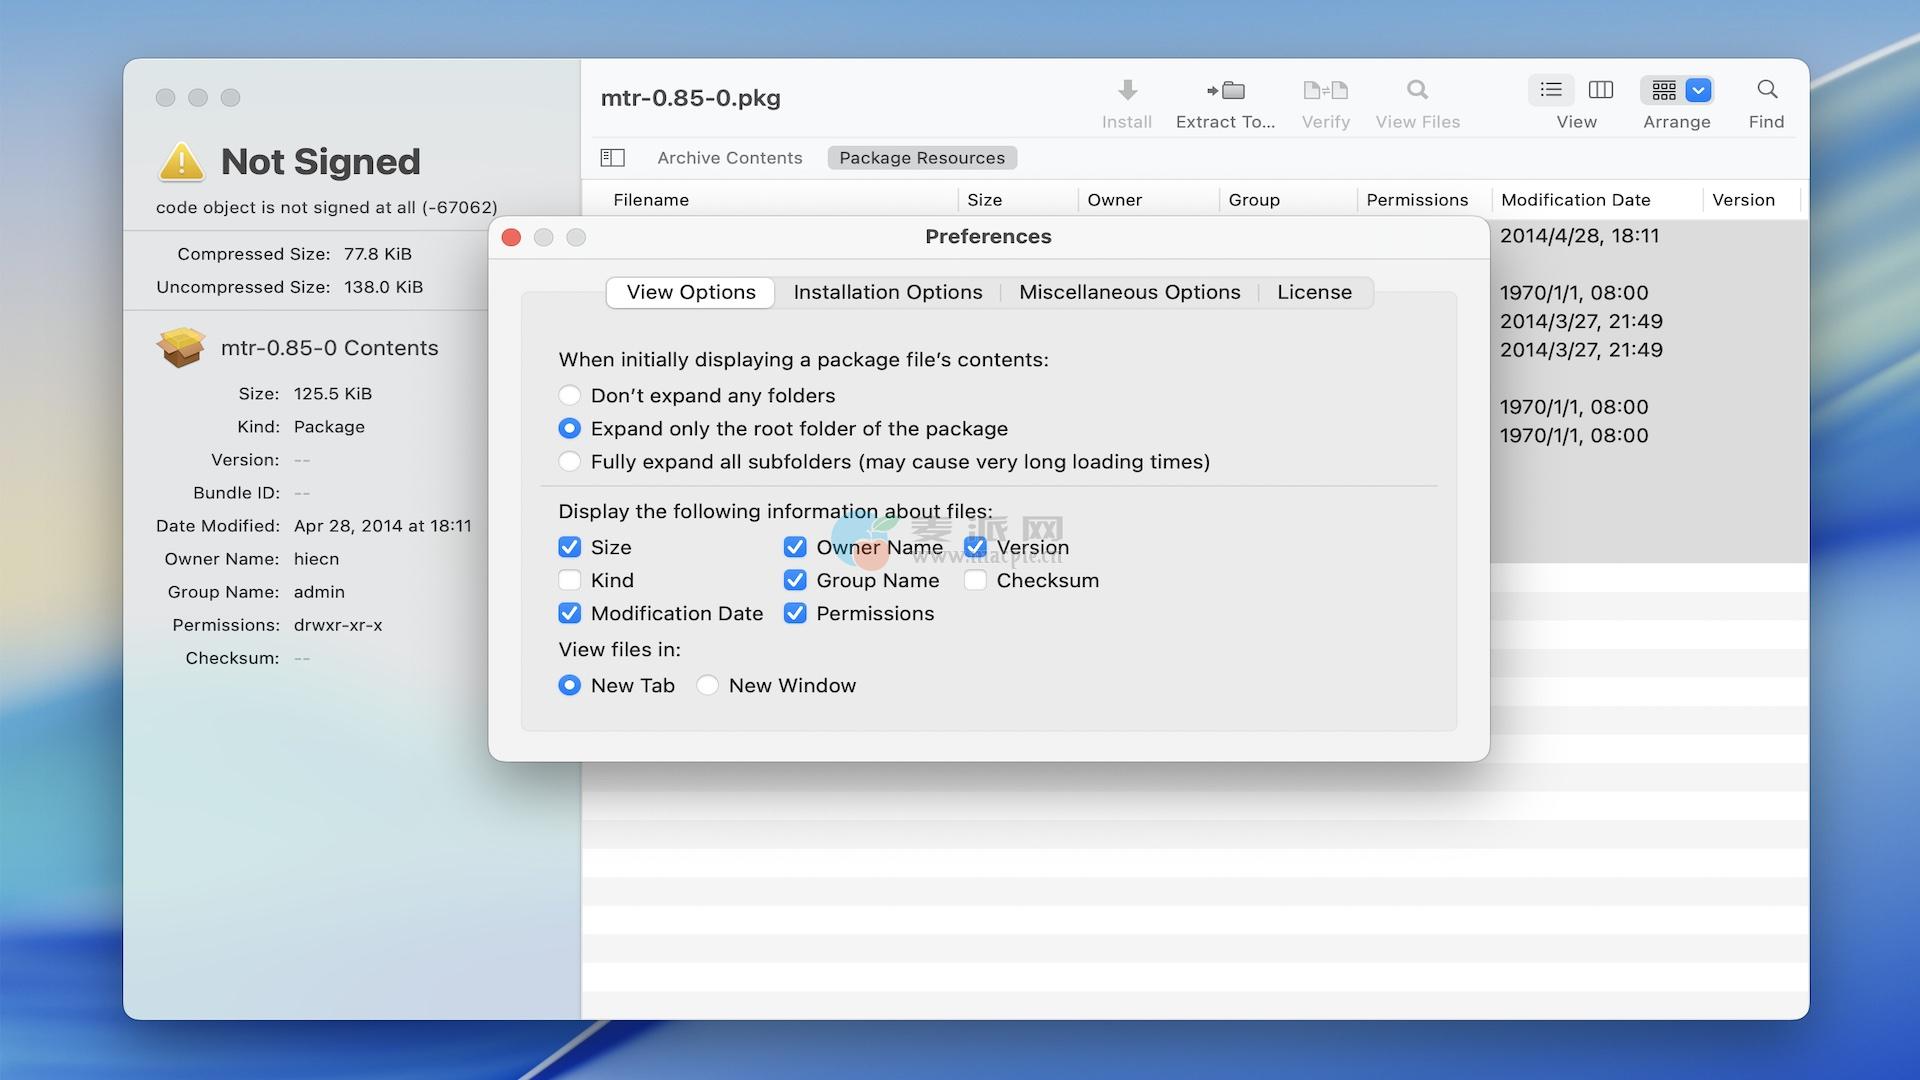The height and width of the screenshot is (1080, 1920).
Task: Uncheck the Size checkbox
Action: click(570, 547)
